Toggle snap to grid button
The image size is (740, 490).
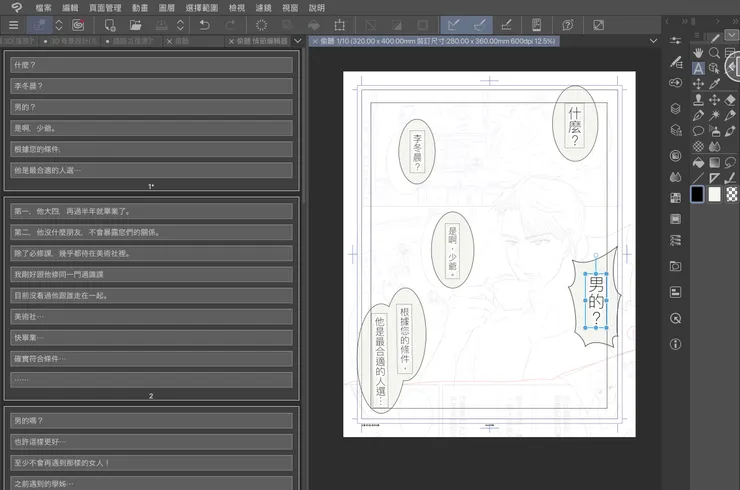[x=507, y=24]
